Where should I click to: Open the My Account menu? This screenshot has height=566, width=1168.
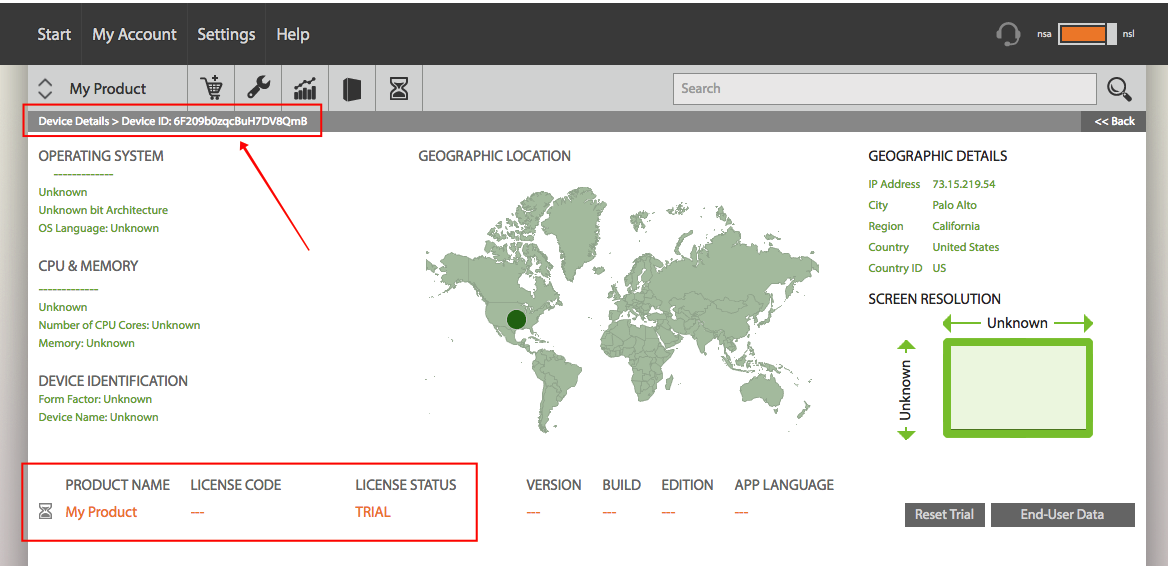click(x=135, y=34)
